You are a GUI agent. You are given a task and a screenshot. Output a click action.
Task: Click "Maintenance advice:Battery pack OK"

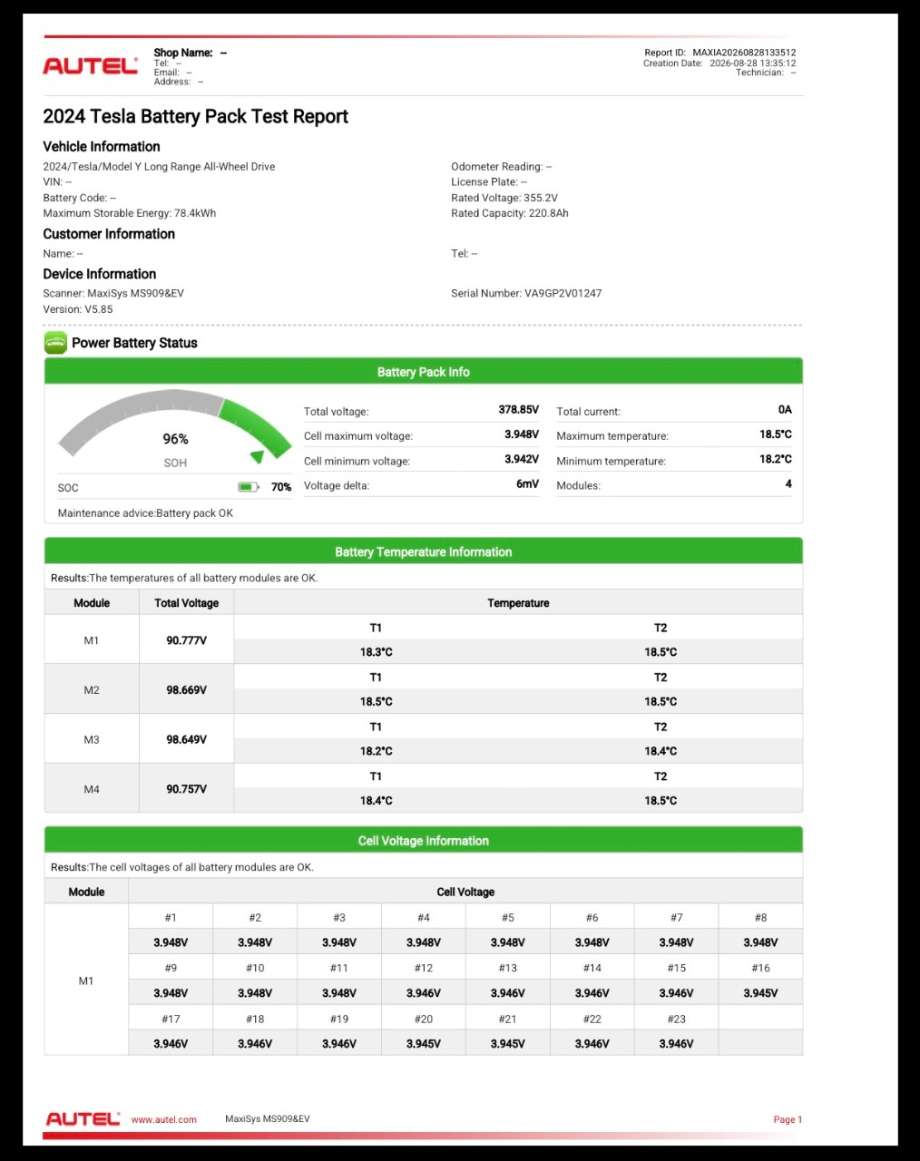145,513
